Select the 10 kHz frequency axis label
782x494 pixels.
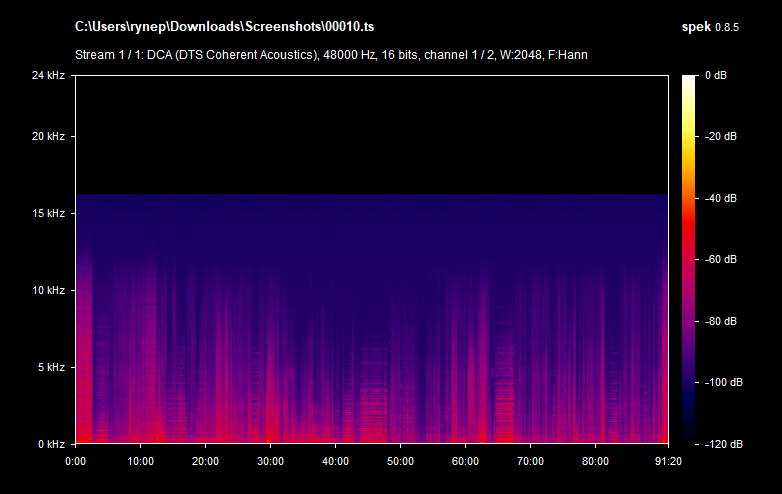(47, 291)
